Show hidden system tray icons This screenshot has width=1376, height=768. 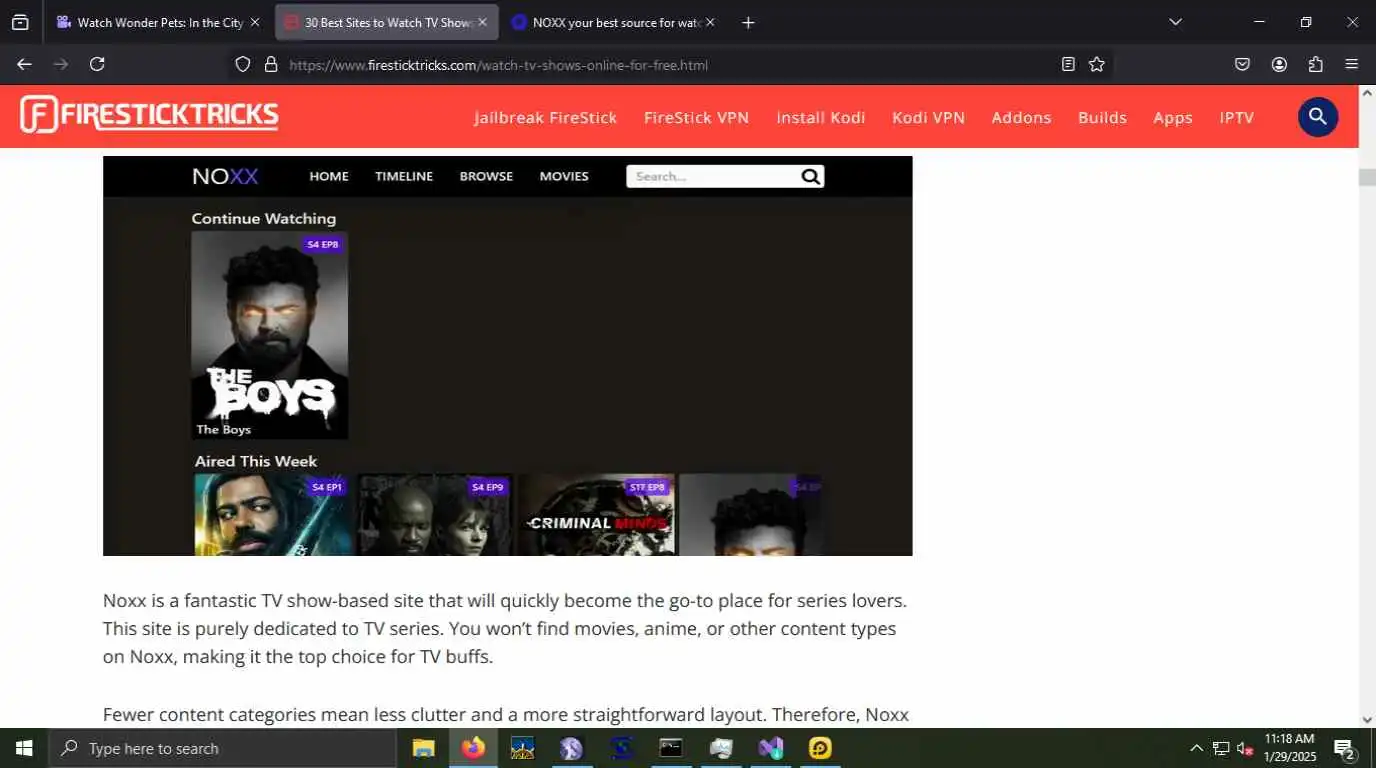click(x=1196, y=748)
